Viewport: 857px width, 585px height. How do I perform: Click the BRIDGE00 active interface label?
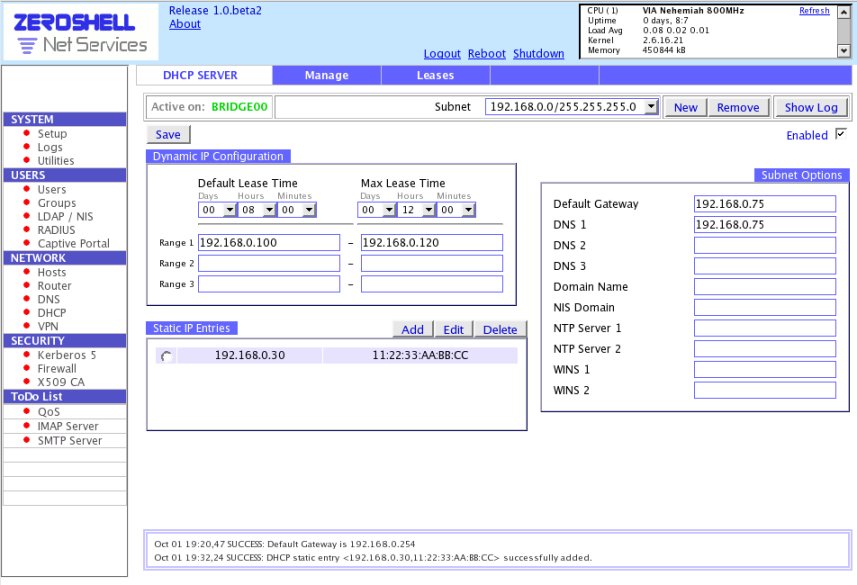pos(239,107)
